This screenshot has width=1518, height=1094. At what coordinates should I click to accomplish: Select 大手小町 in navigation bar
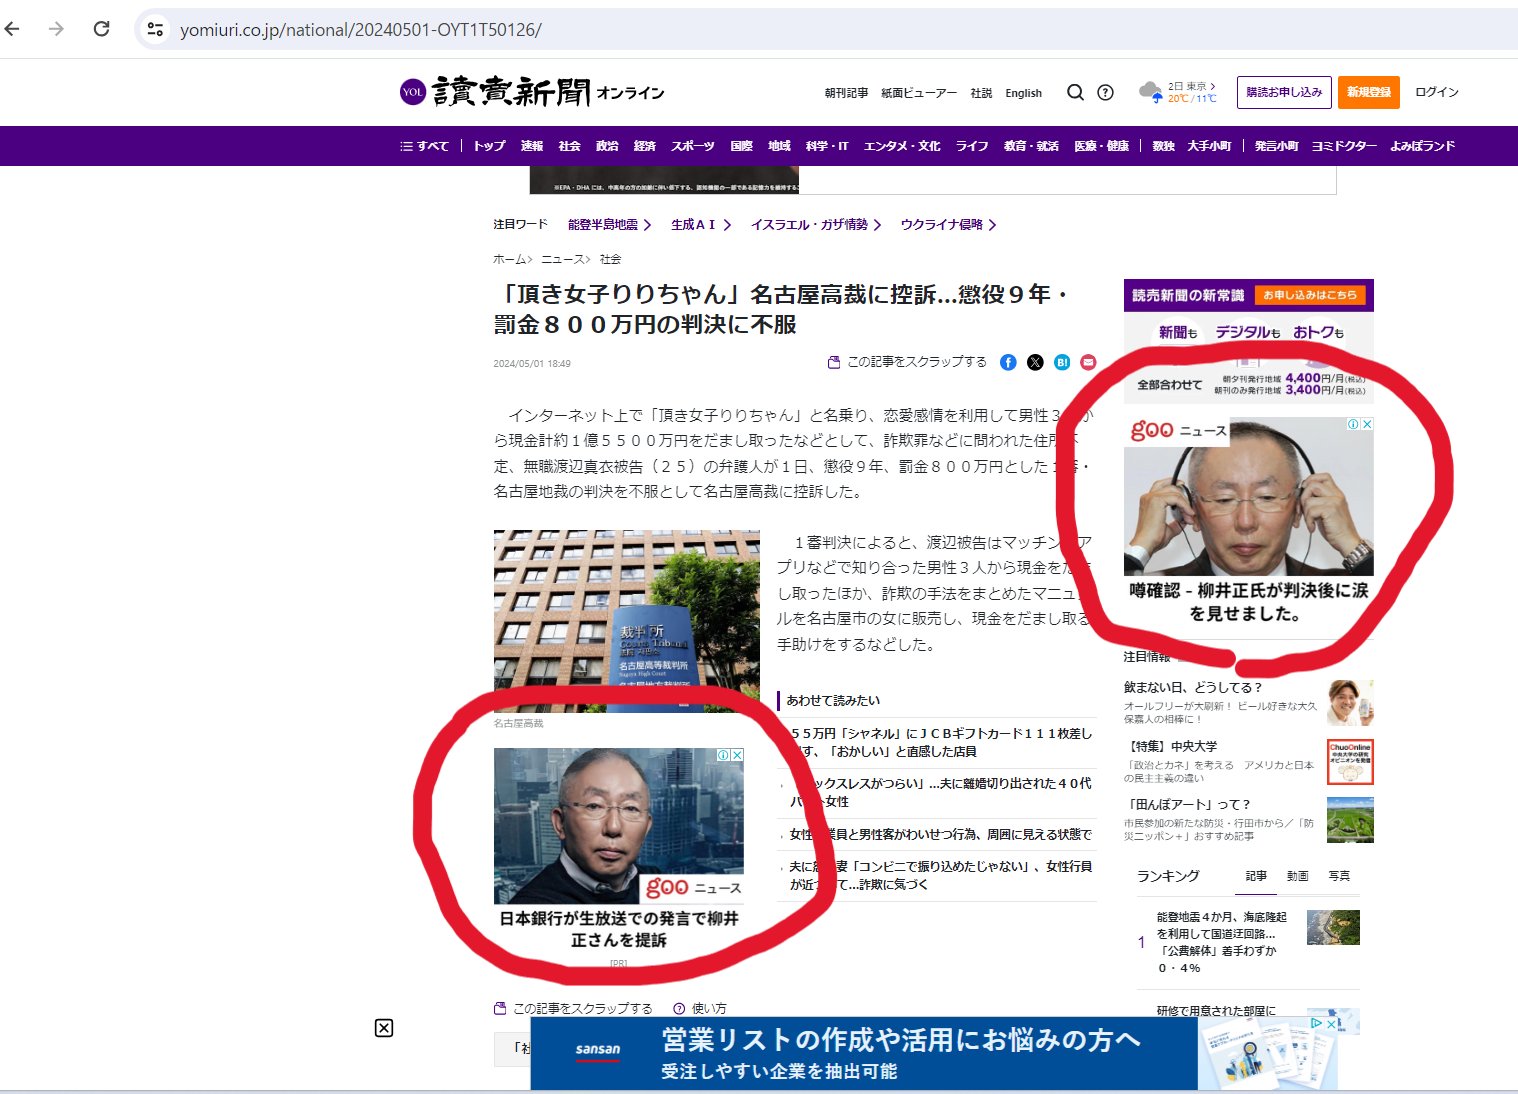pos(1209,146)
